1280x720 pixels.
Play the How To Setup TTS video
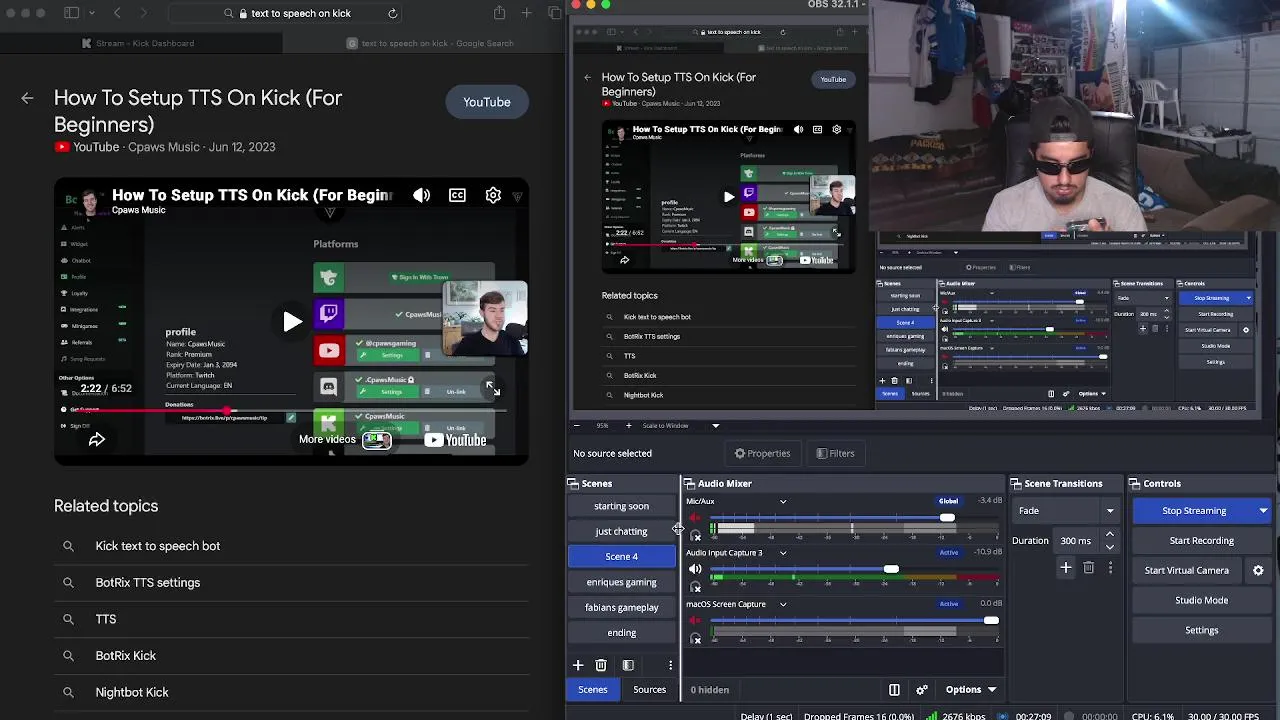pos(292,321)
